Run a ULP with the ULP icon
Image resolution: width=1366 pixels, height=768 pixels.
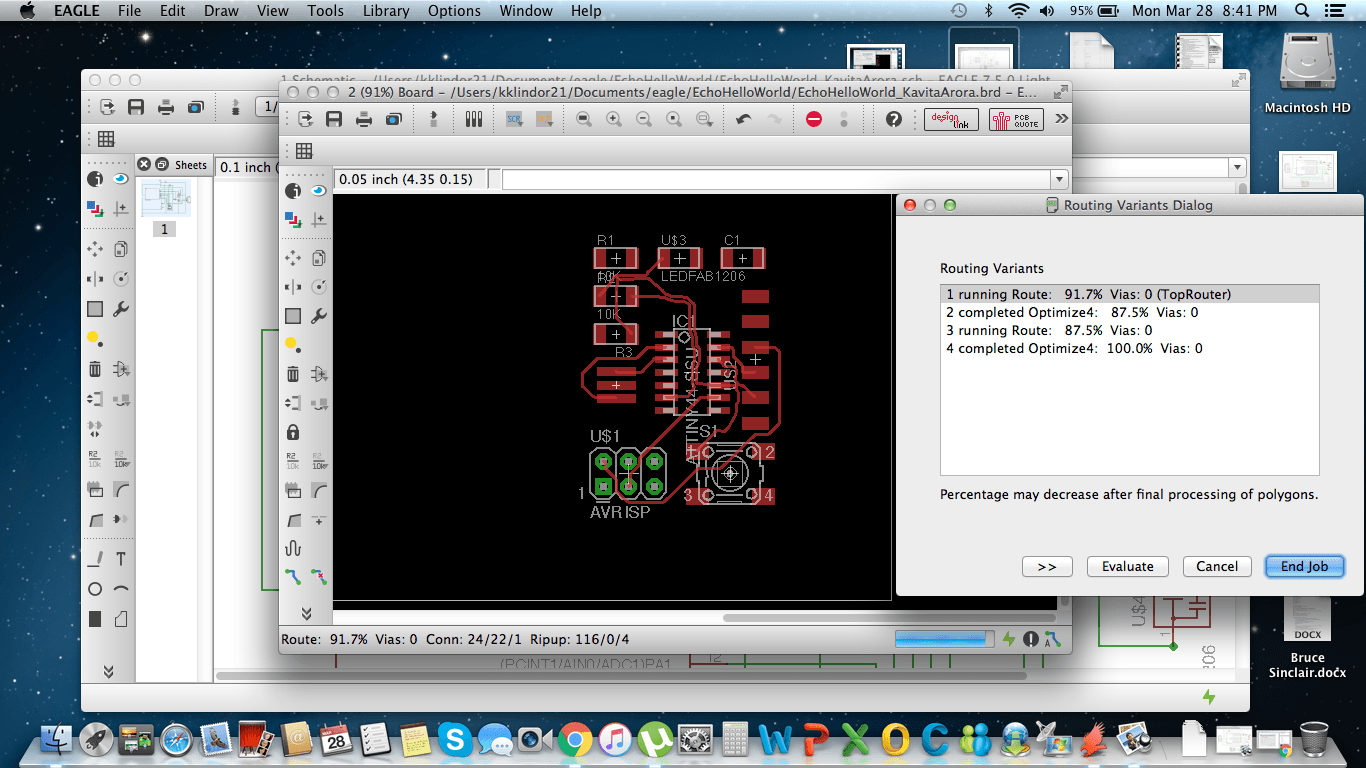544,119
